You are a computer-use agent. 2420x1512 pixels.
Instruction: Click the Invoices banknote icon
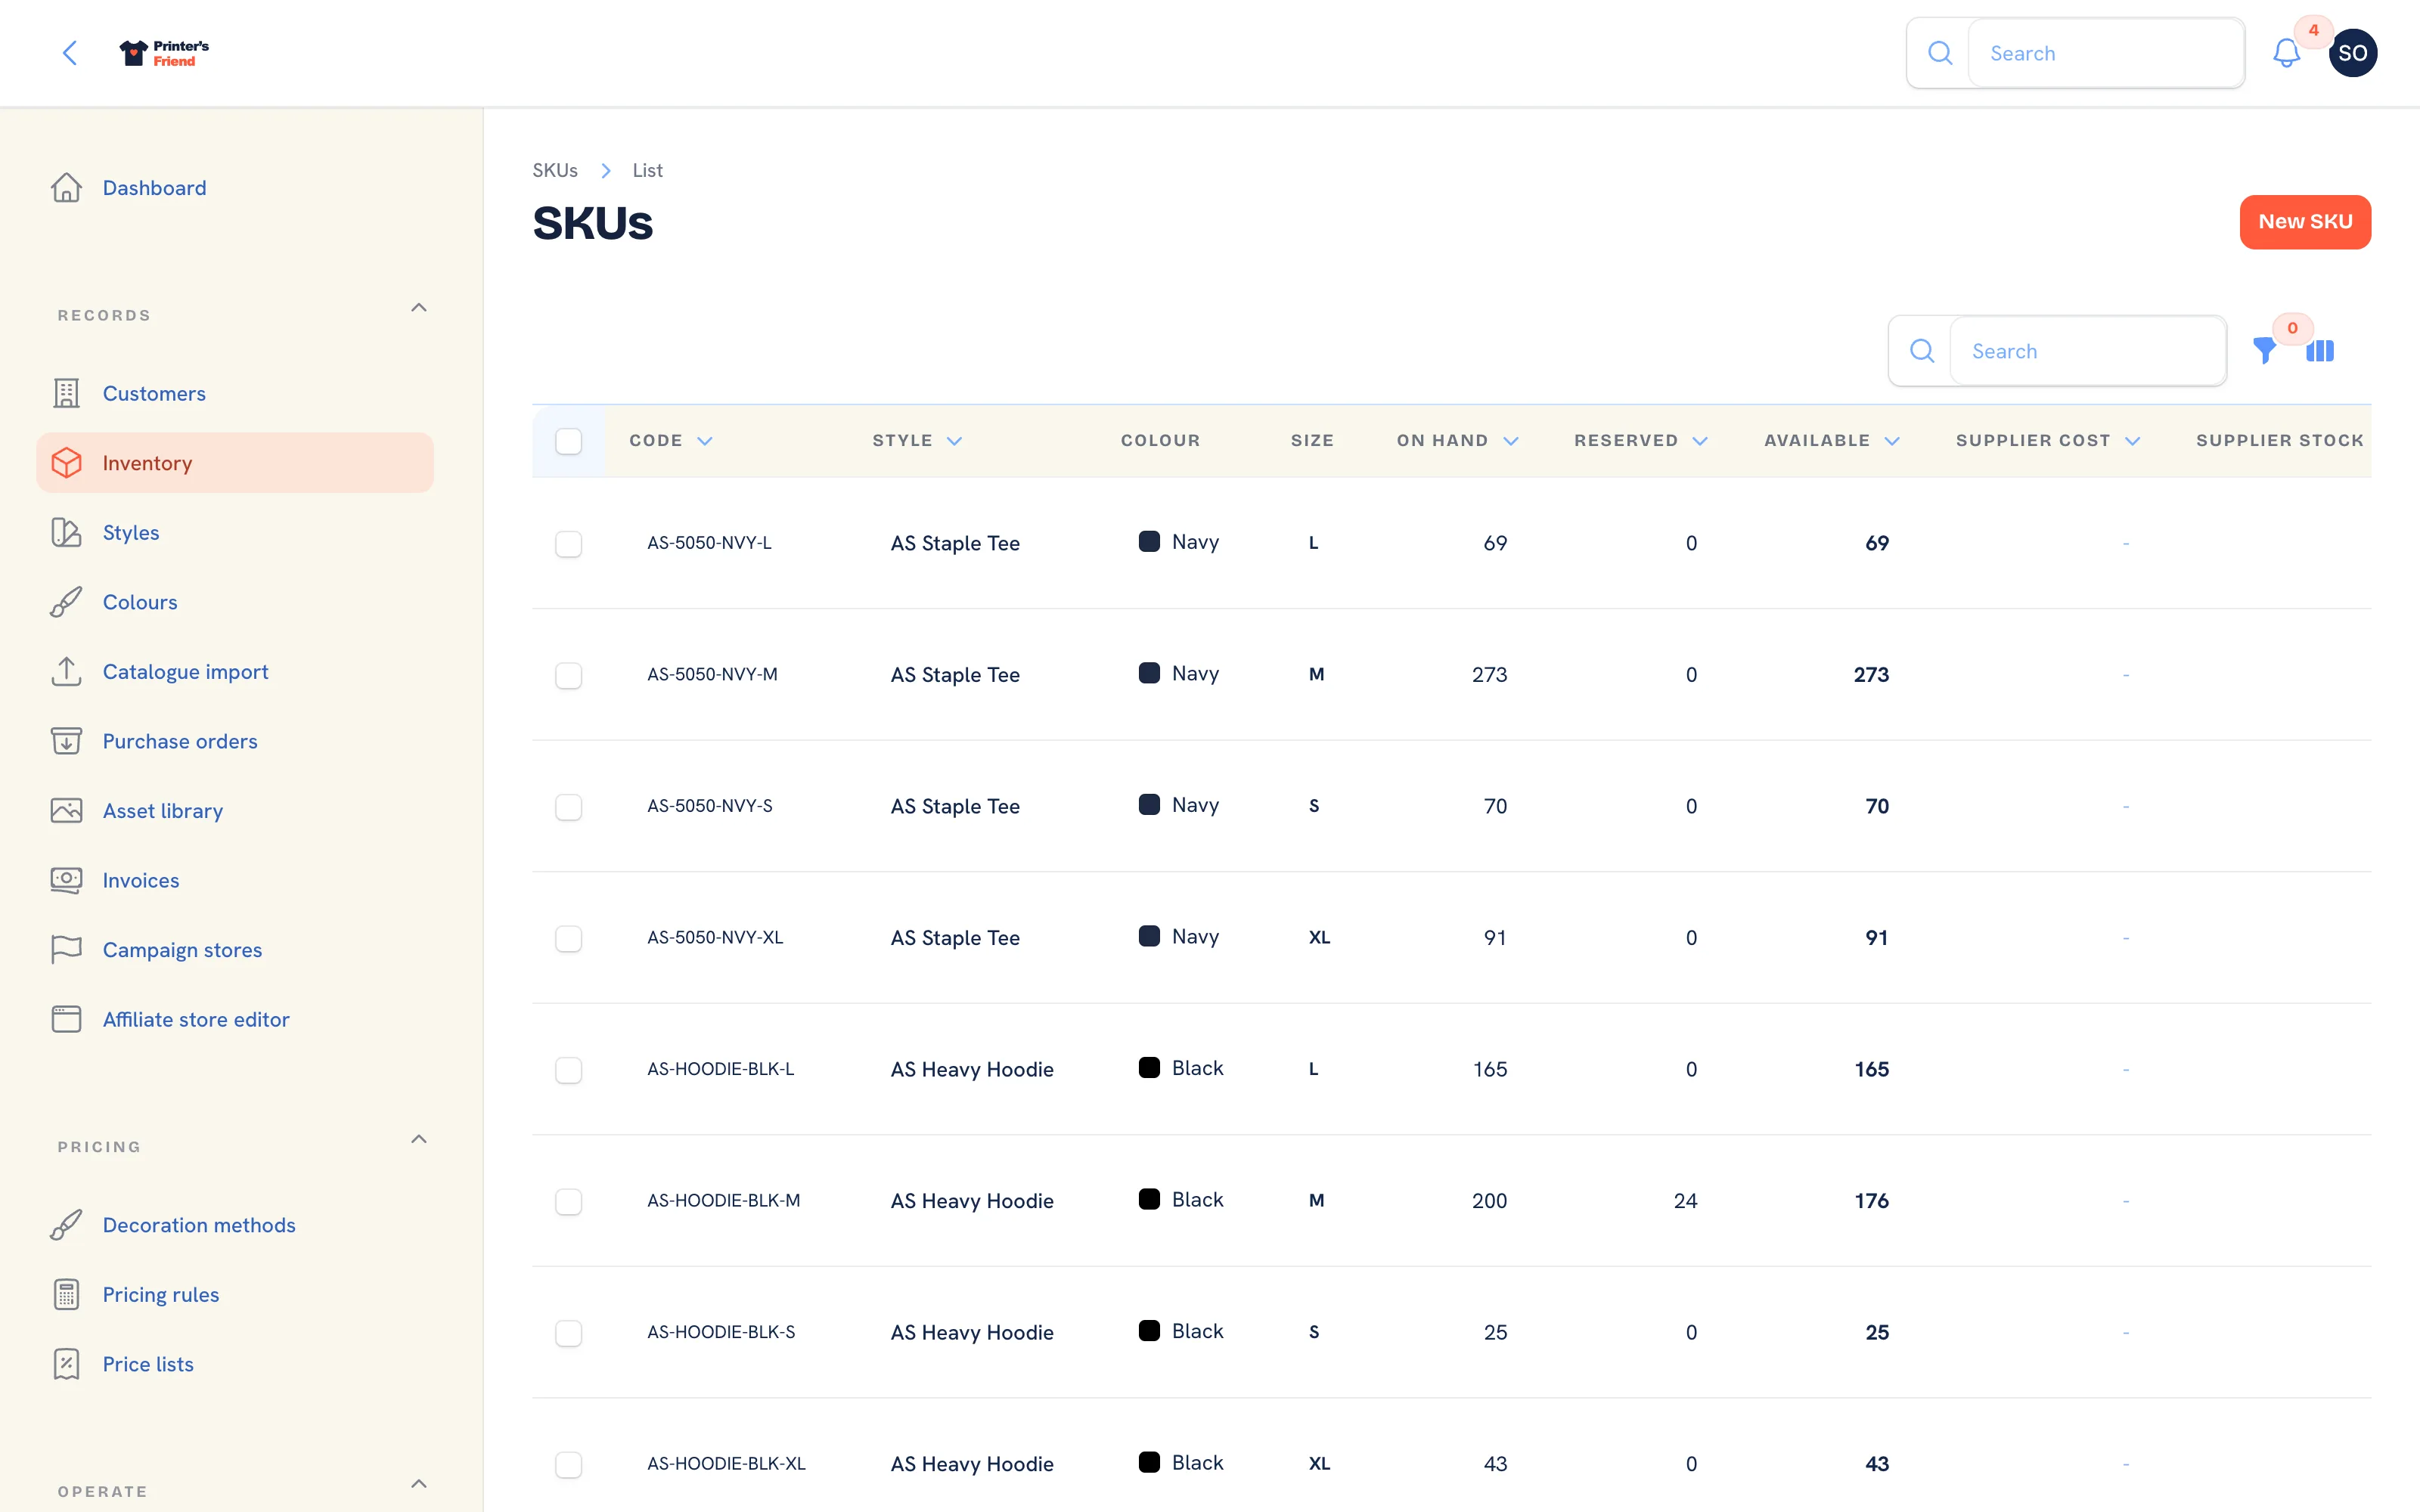(x=66, y=880)
